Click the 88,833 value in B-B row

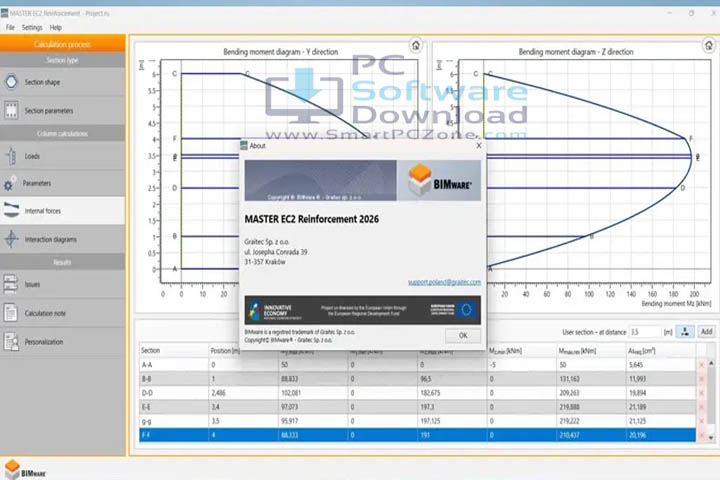pos(289,379)
